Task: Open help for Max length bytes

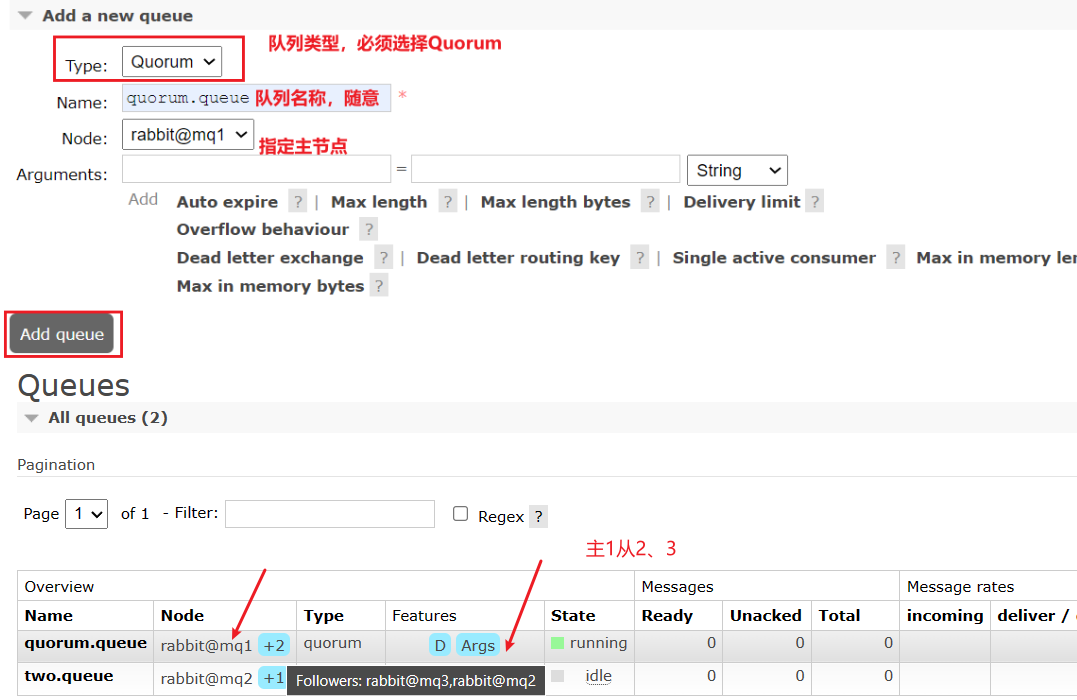Action: pos(650,202)
